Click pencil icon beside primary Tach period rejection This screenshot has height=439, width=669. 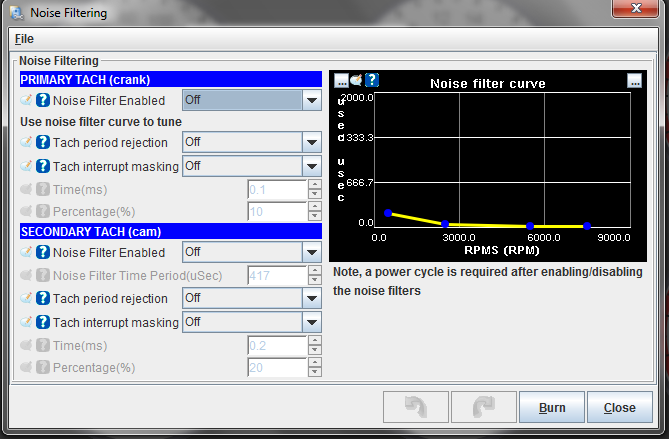tap(26, 142)
